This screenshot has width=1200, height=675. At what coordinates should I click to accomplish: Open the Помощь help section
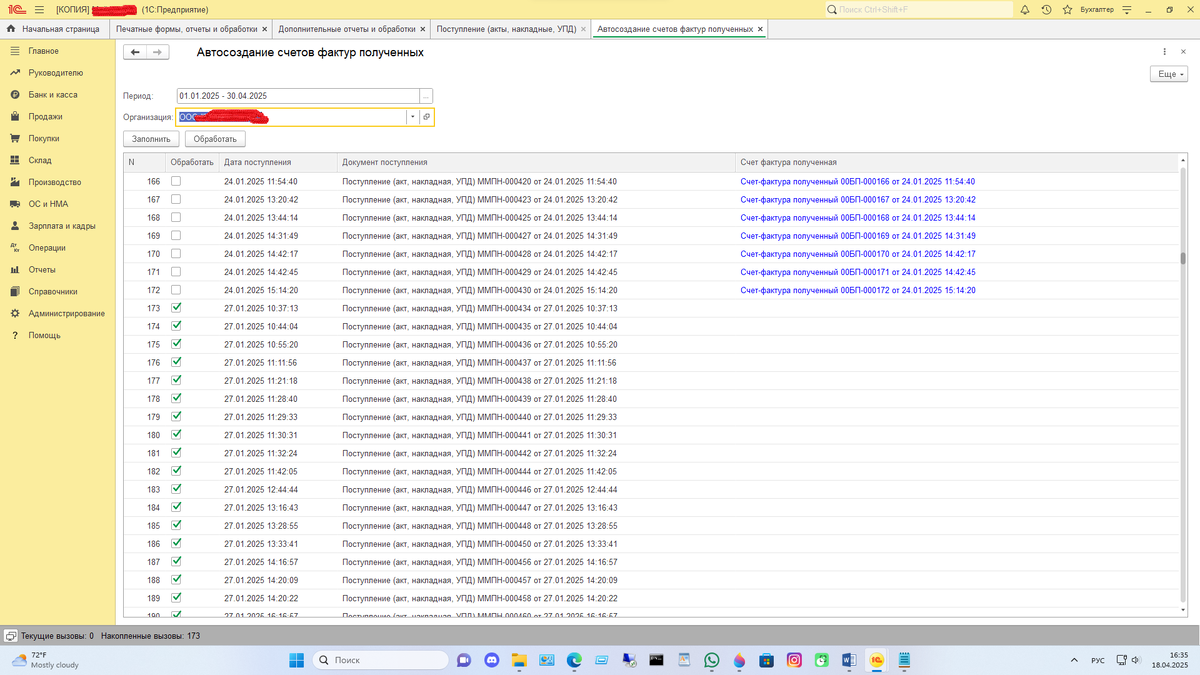click(x=44, y=336)
